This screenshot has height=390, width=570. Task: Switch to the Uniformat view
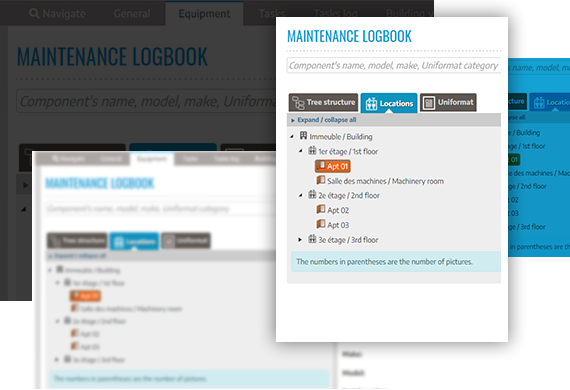pyautogui.click(x=448, y=102)
